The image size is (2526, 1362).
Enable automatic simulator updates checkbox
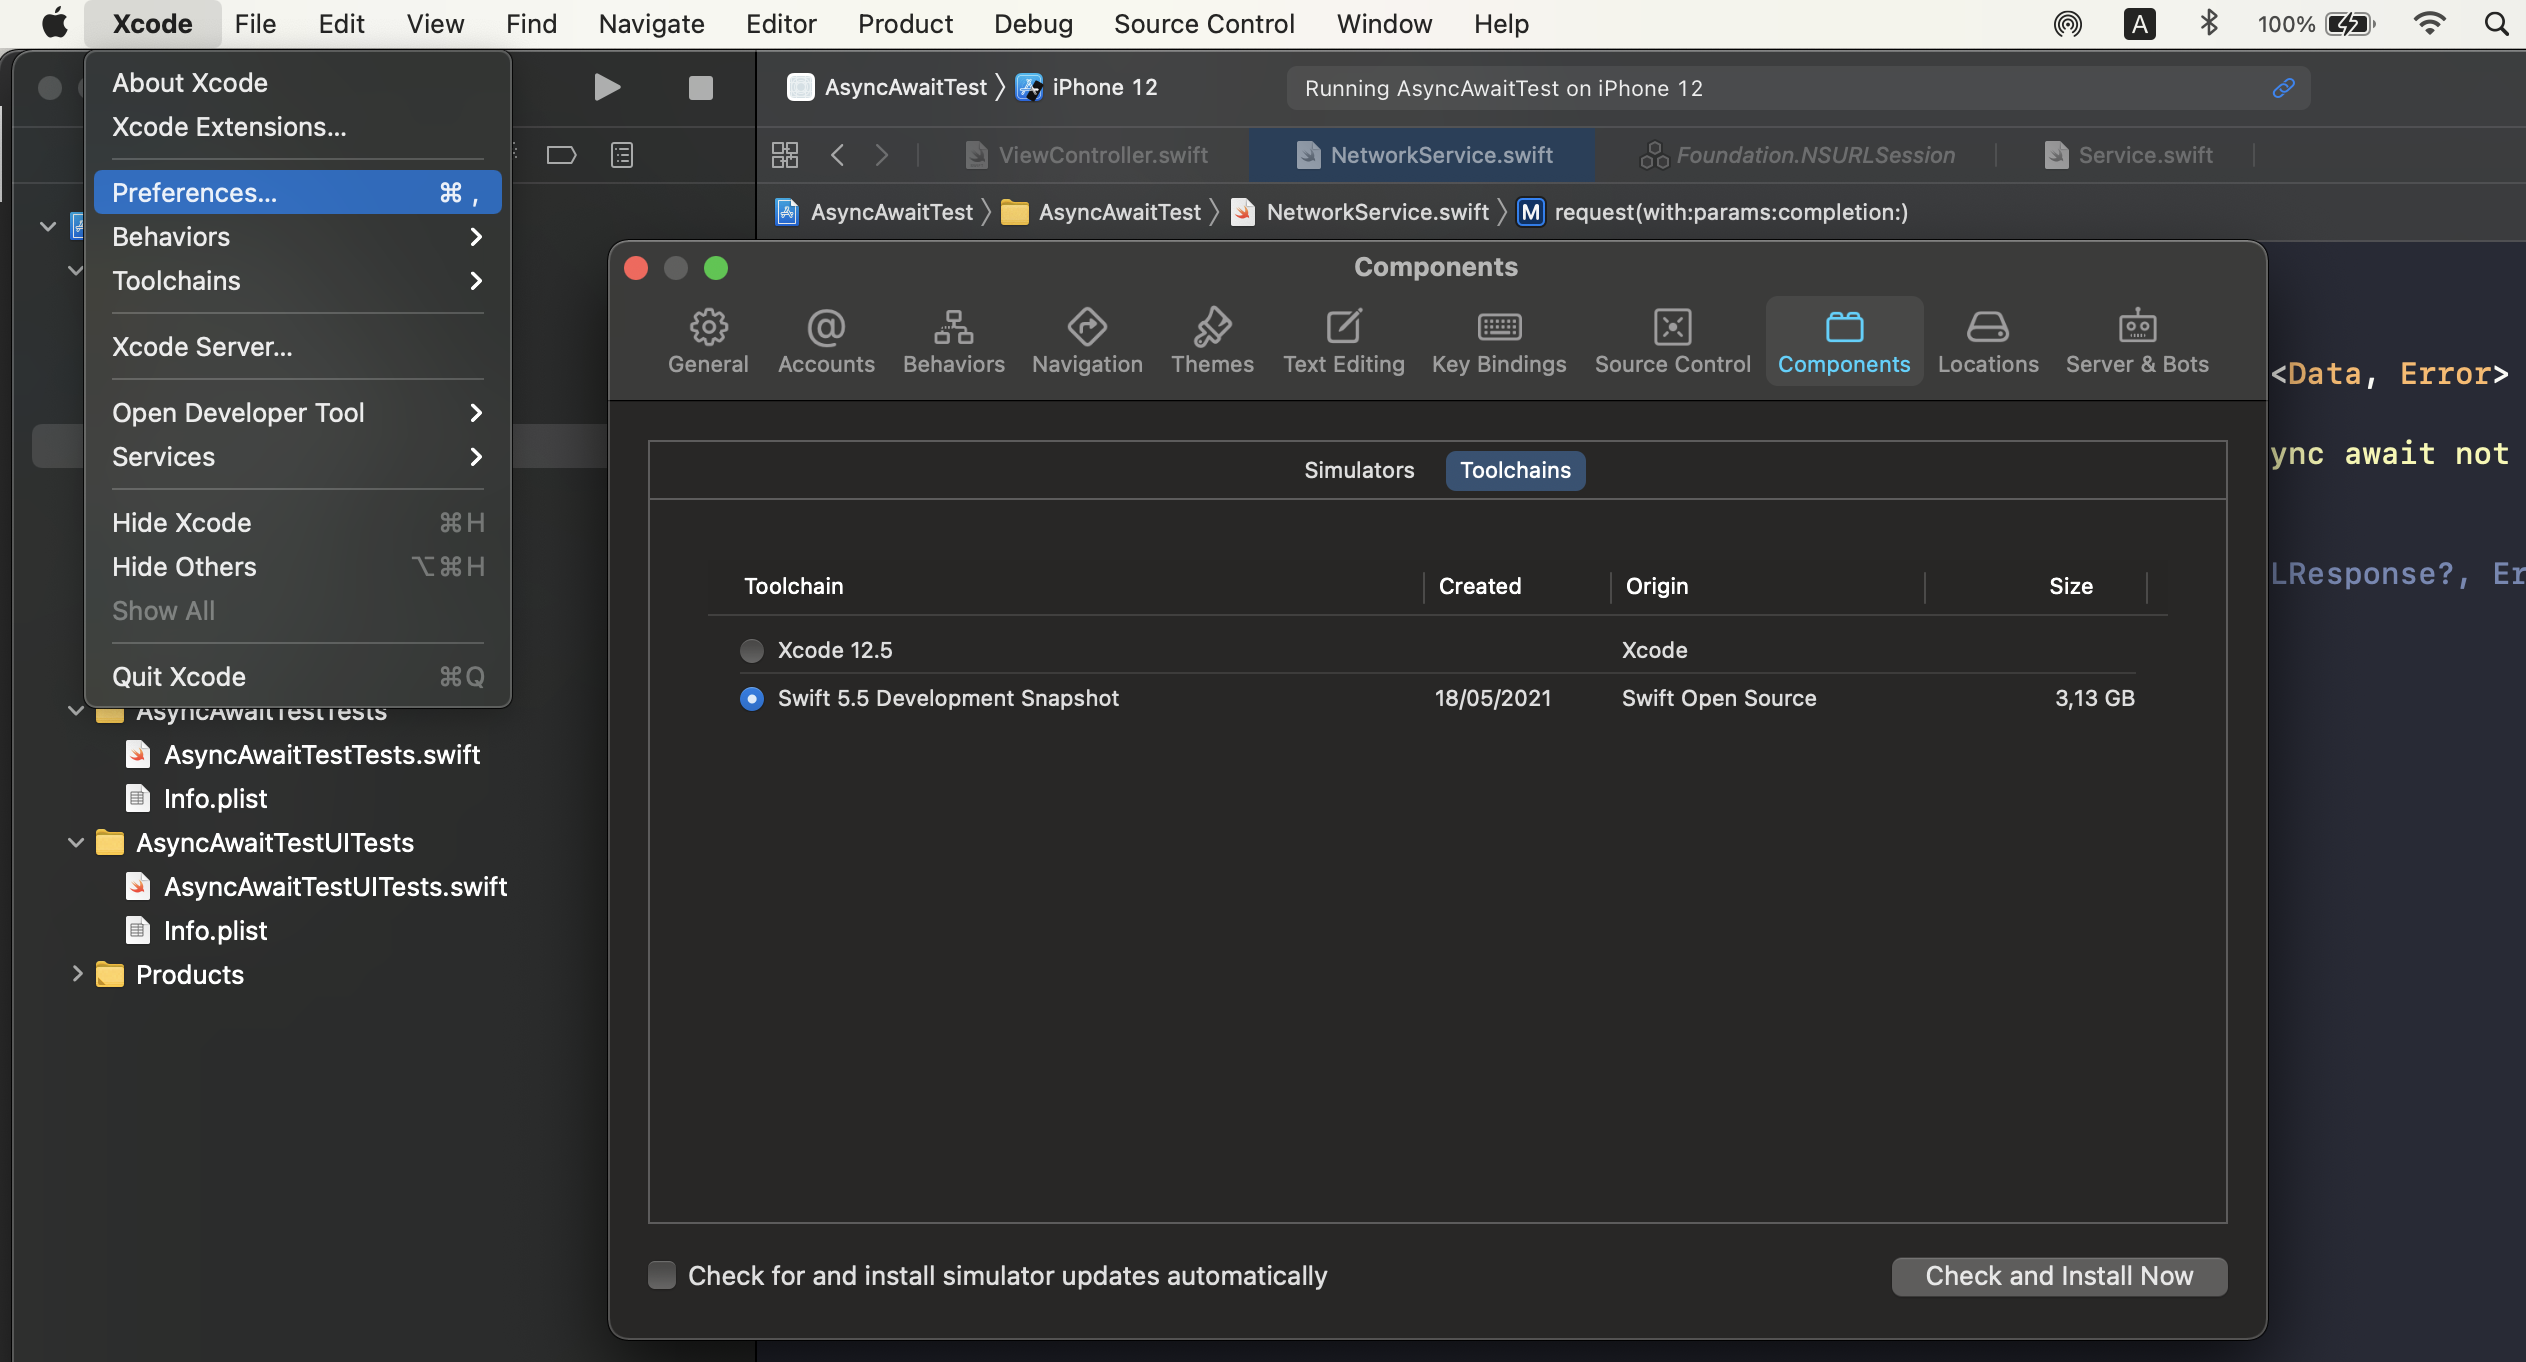[662, 1275]
